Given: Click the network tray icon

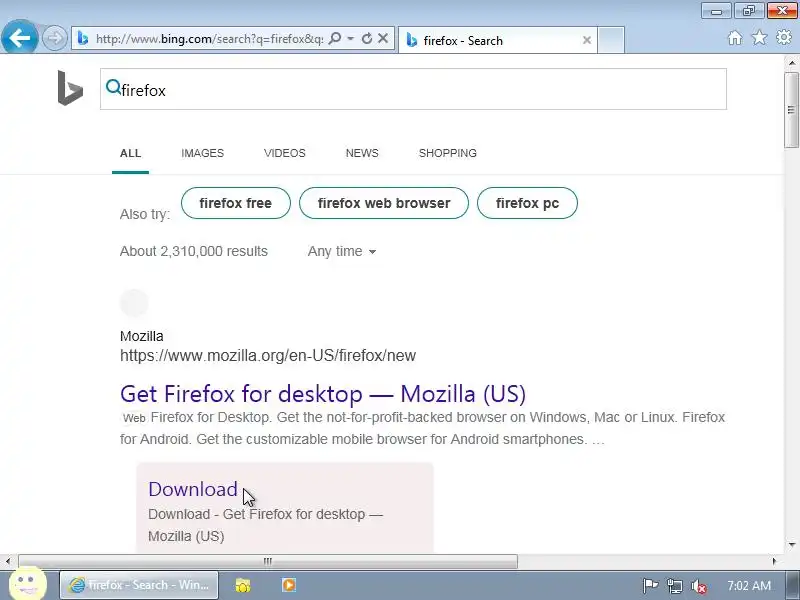Looking at the screenshot, I should tap(674, 586).
